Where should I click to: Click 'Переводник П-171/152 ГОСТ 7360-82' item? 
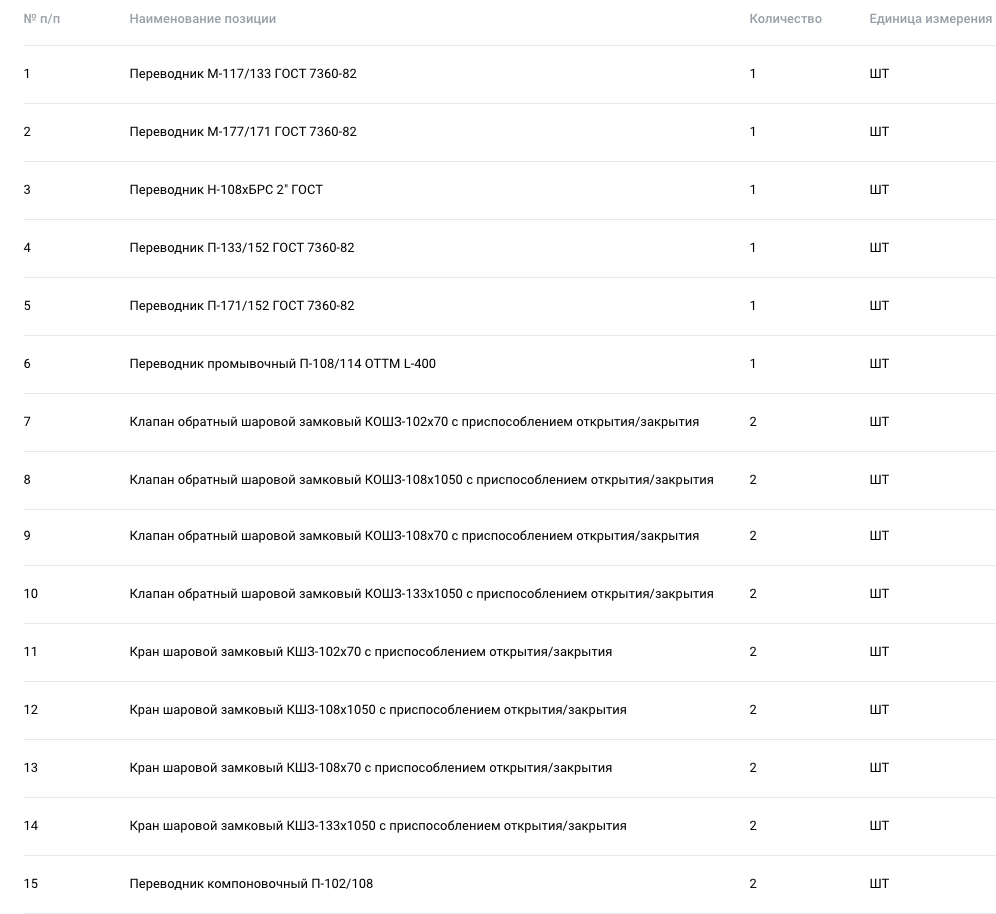[x=242, y=306]
